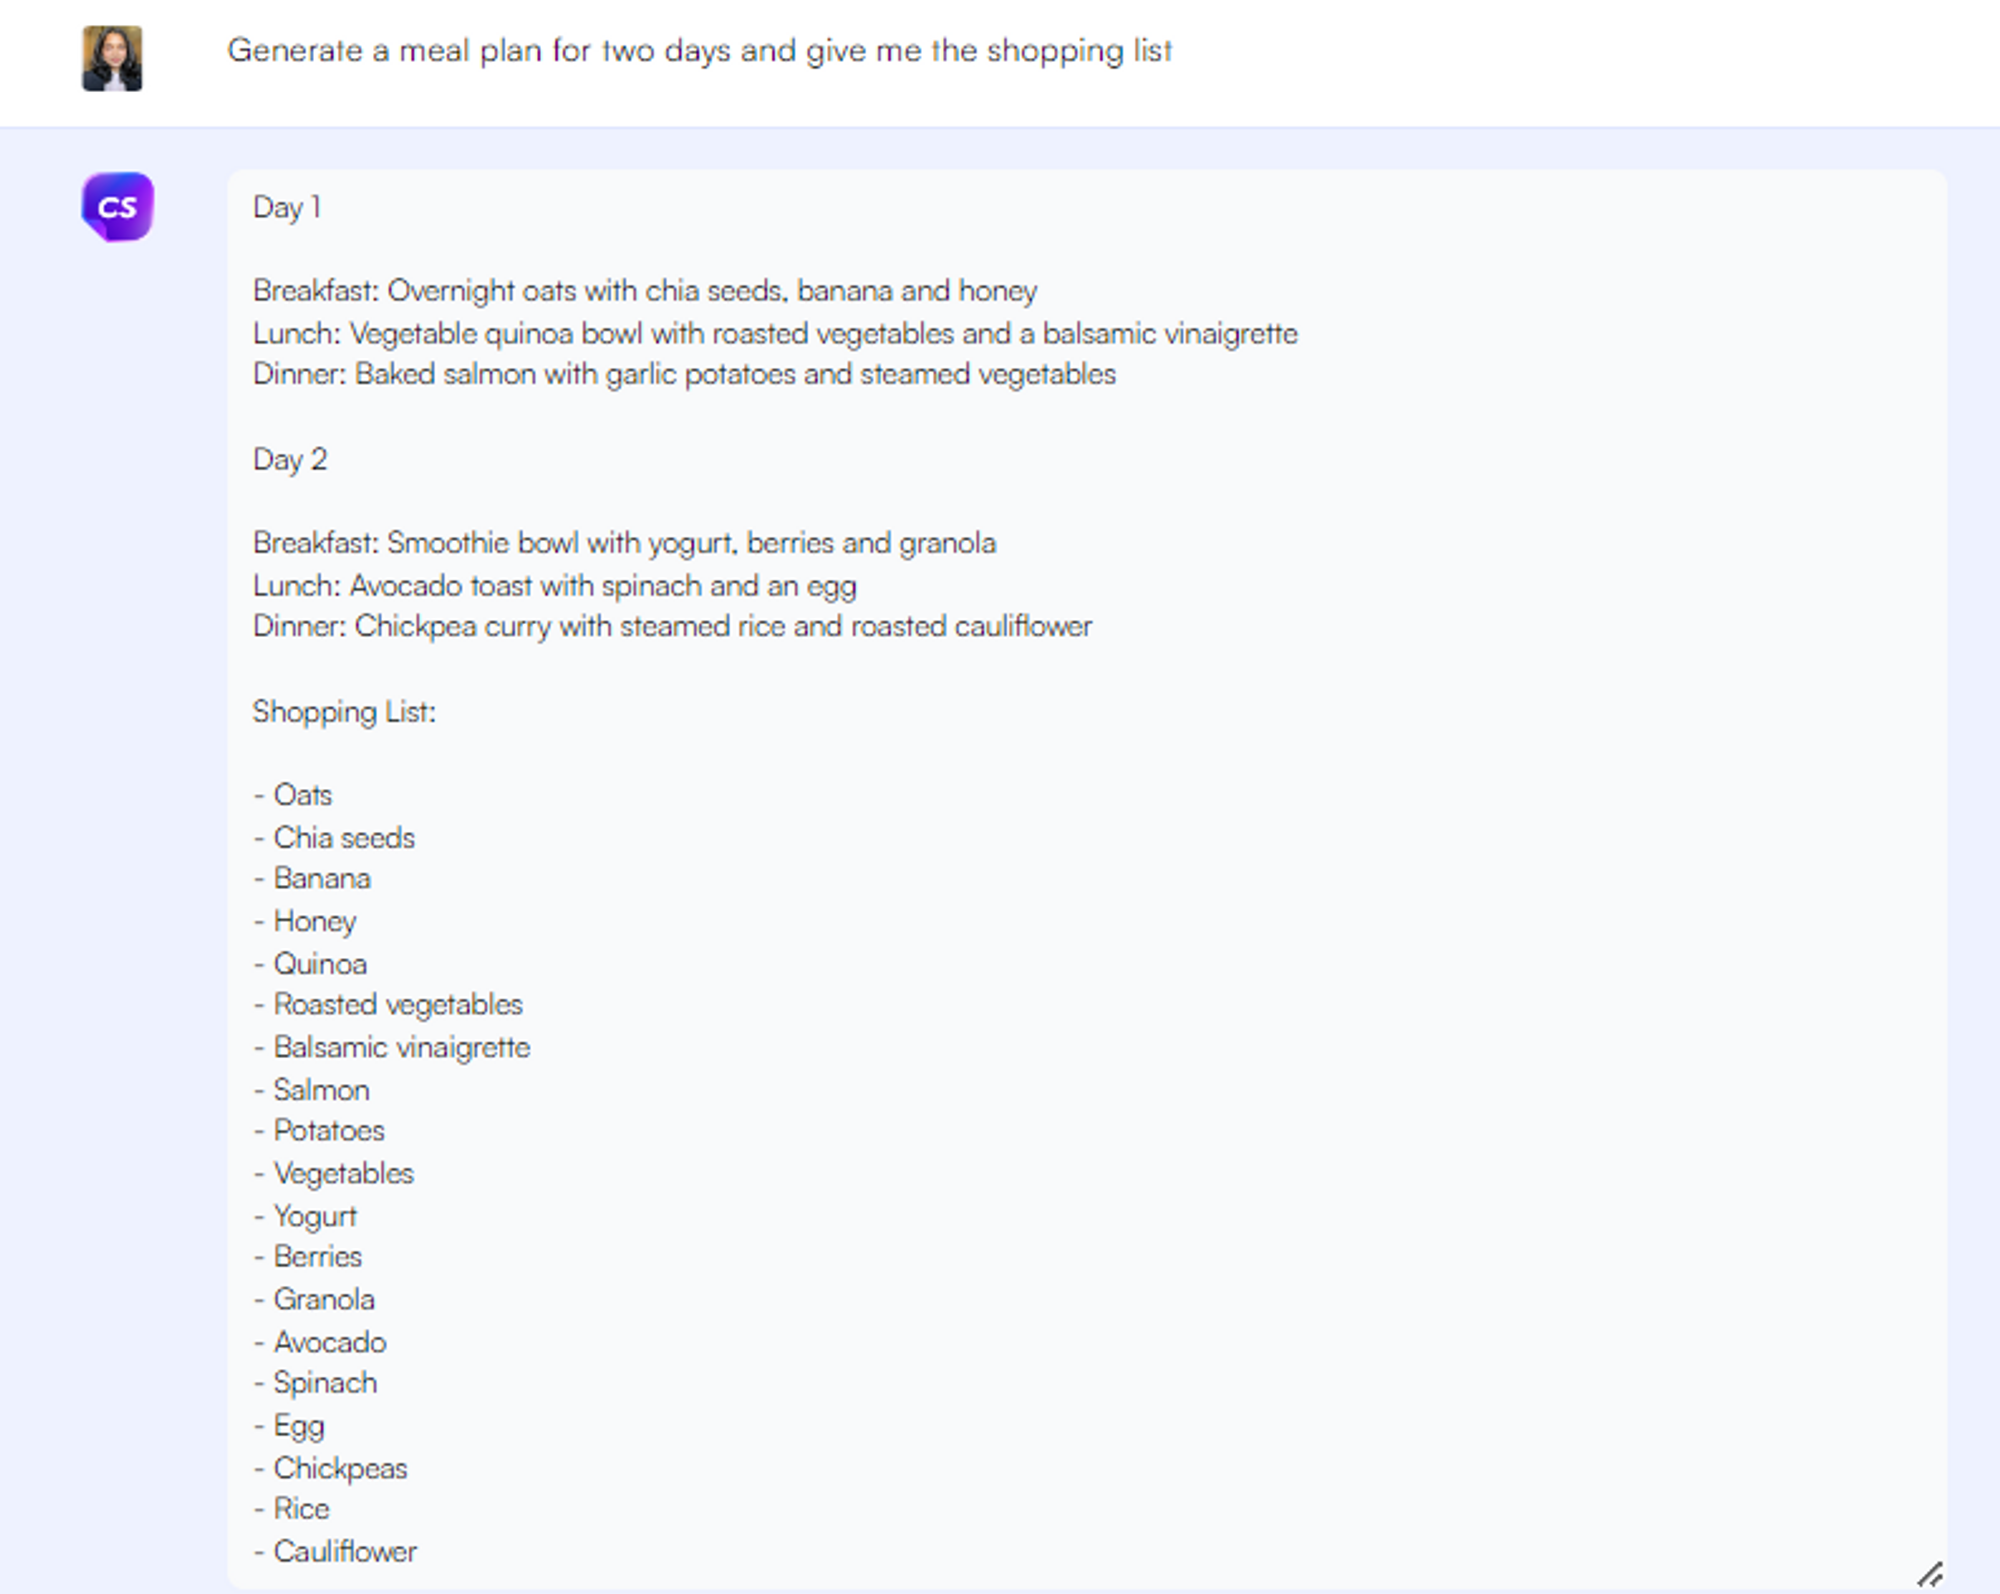
Task: Click the user profile avatar photo
Action: point(112,59)
